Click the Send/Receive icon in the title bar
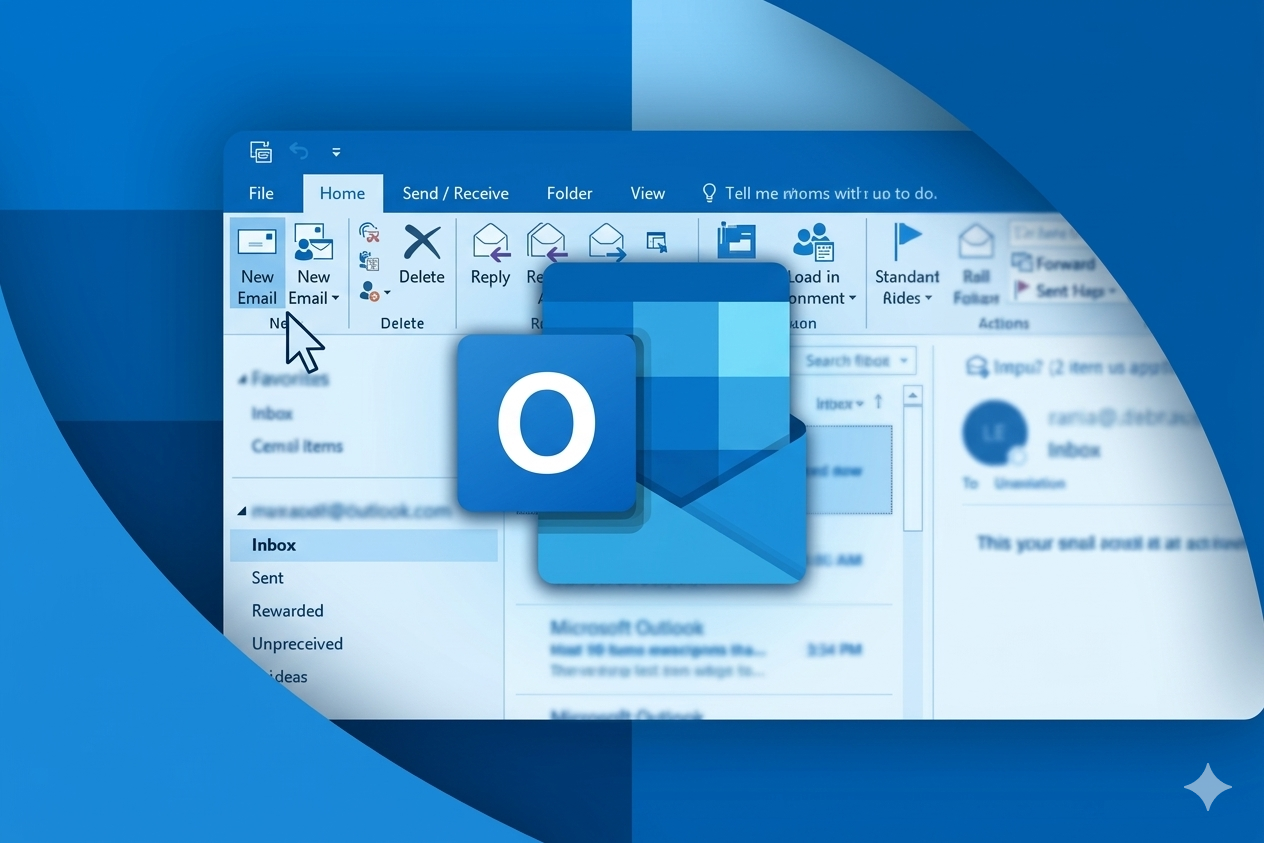This screenshot has height=843, width=1264. [x=261, y=152]
